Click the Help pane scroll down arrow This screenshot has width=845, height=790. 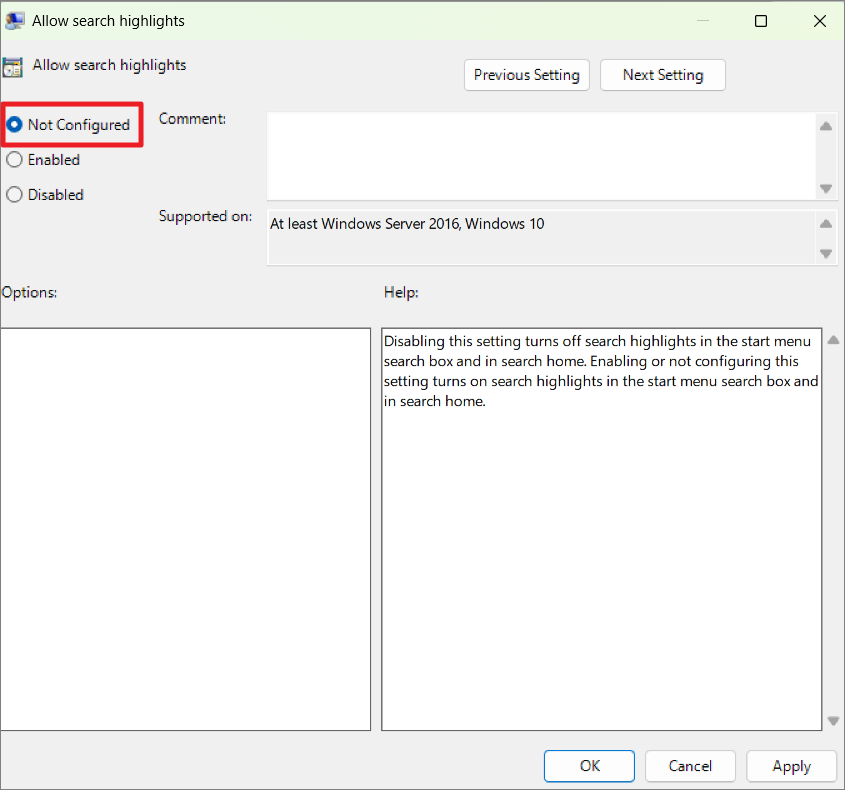tap(833, 720)
